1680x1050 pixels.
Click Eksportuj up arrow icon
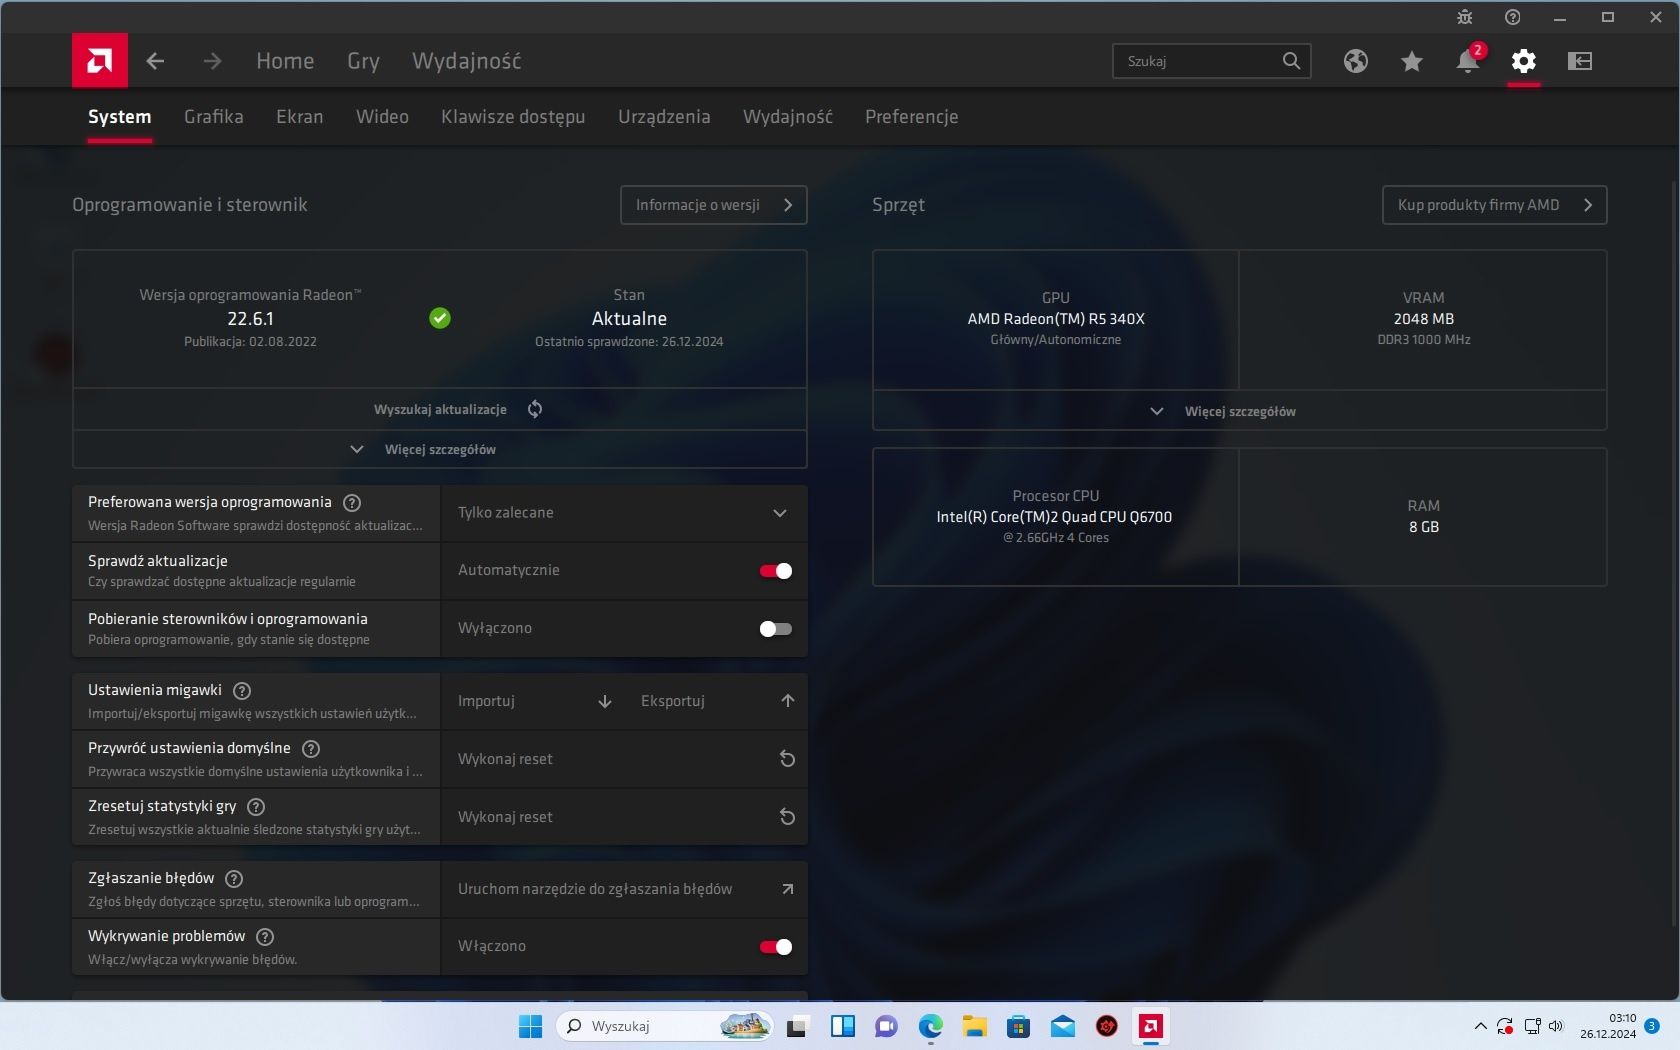click(x=787, y=701)
